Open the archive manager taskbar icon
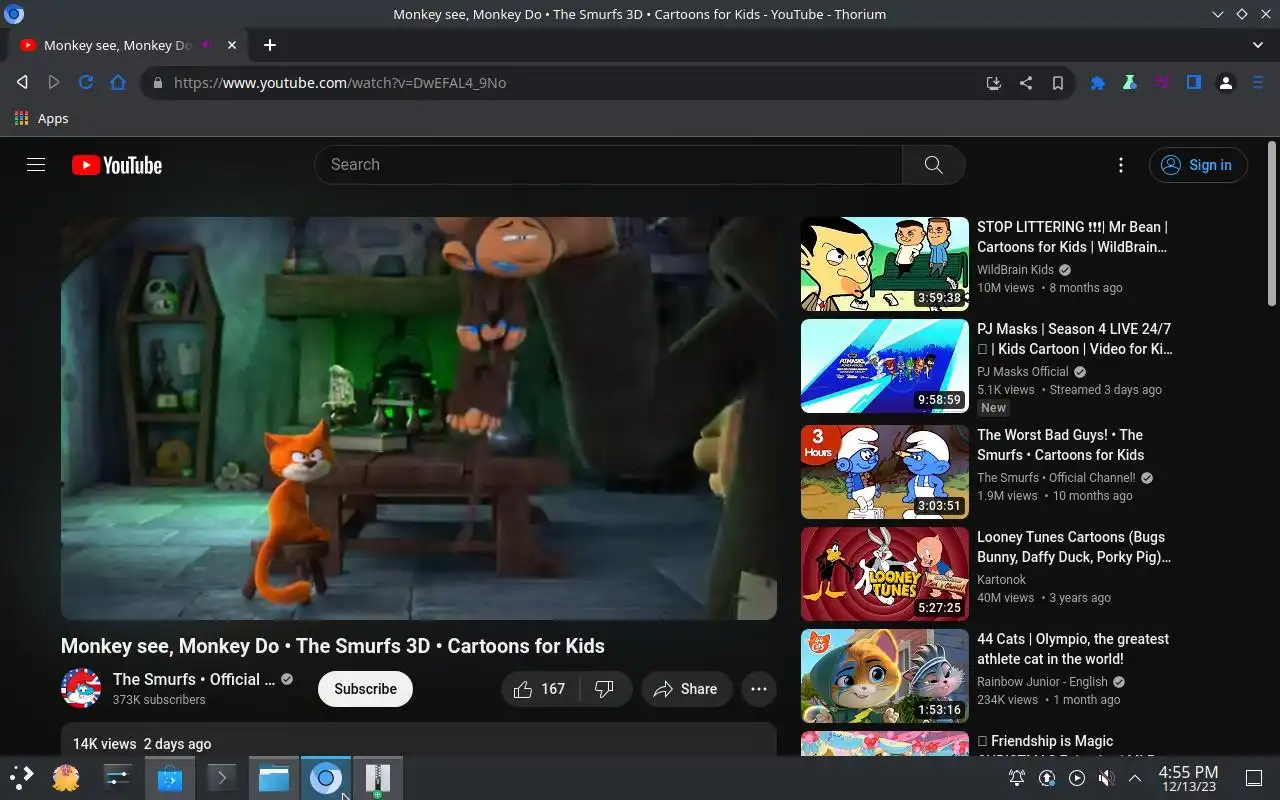The width and height of the screenshot is (1280, 800). pos(378,778)
